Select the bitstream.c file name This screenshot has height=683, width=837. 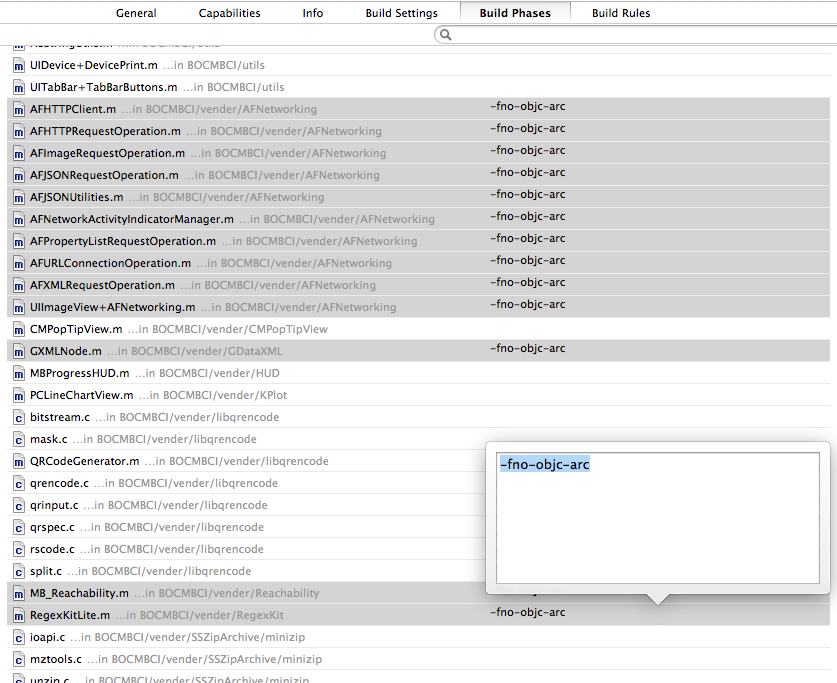click(60, 417)
